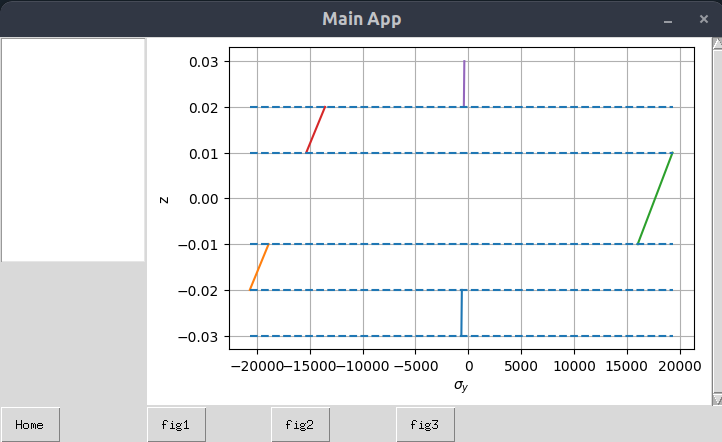This screenshot has height=442, width=722.
Task: Switch to the fig2 plot
Action: [299, 424]
